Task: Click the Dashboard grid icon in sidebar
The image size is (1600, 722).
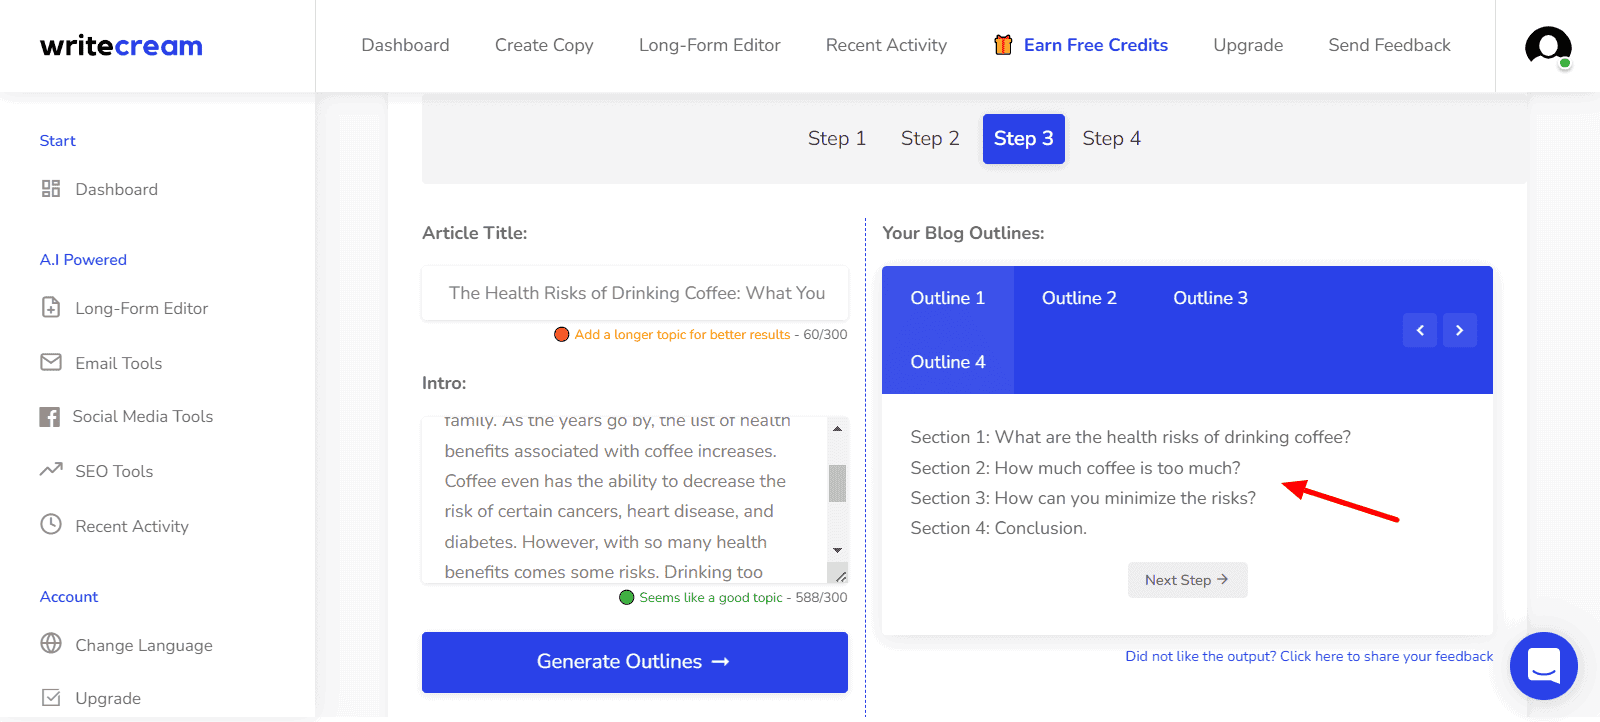Action: 51,189
